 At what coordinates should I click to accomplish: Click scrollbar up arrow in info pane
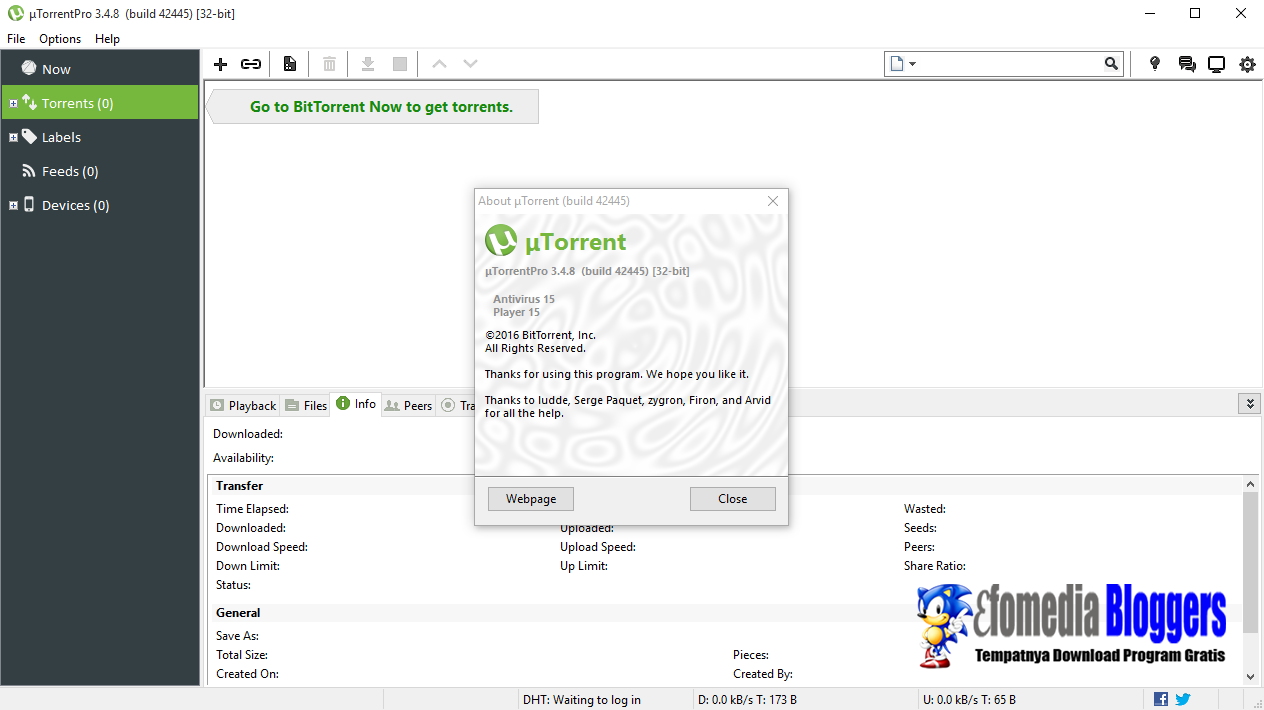[1250, 484]
